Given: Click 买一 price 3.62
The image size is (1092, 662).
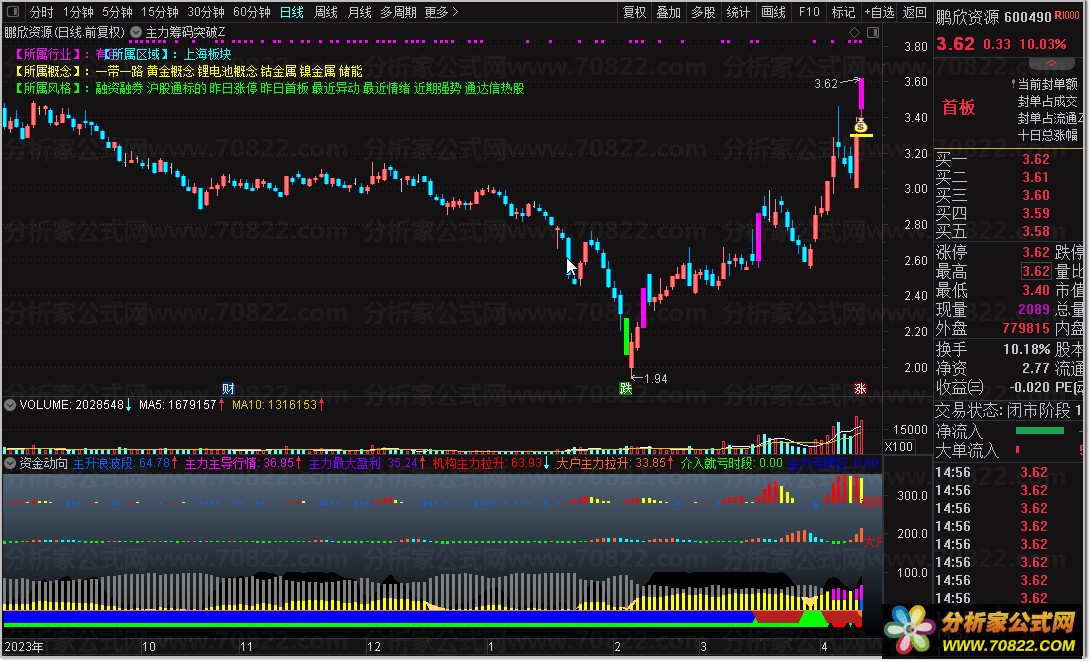Looking at the screenshot, I should click(1036, 159).
